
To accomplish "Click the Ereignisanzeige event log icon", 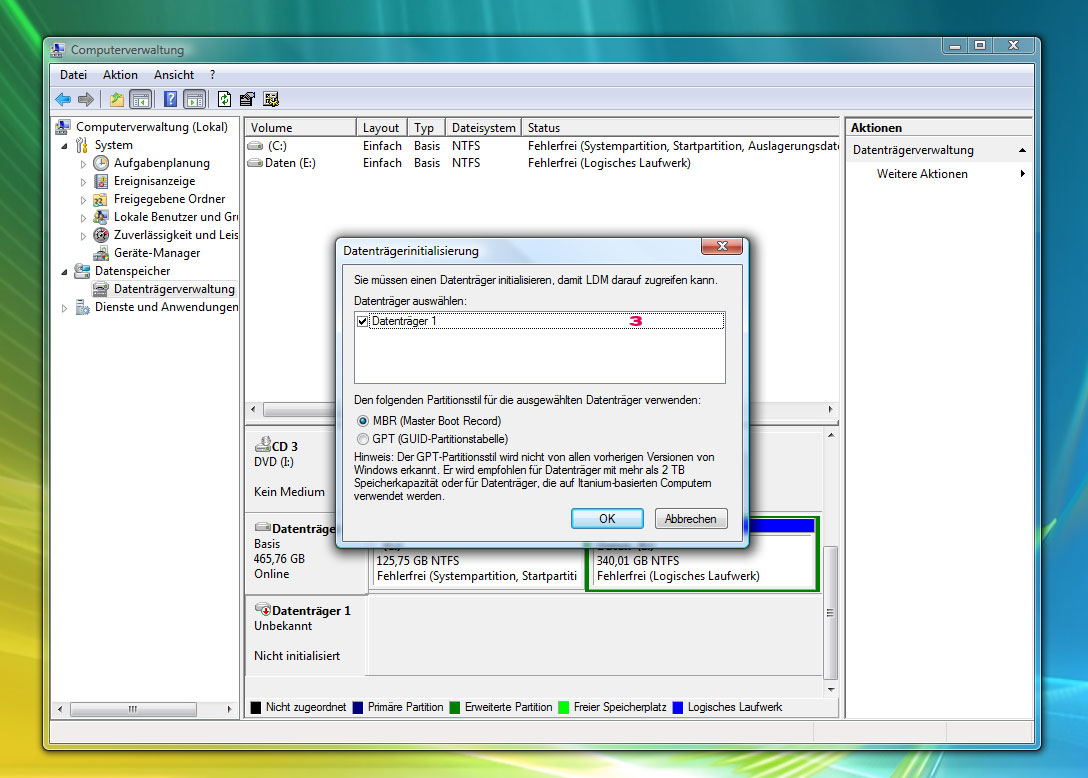I will [101, 181].
